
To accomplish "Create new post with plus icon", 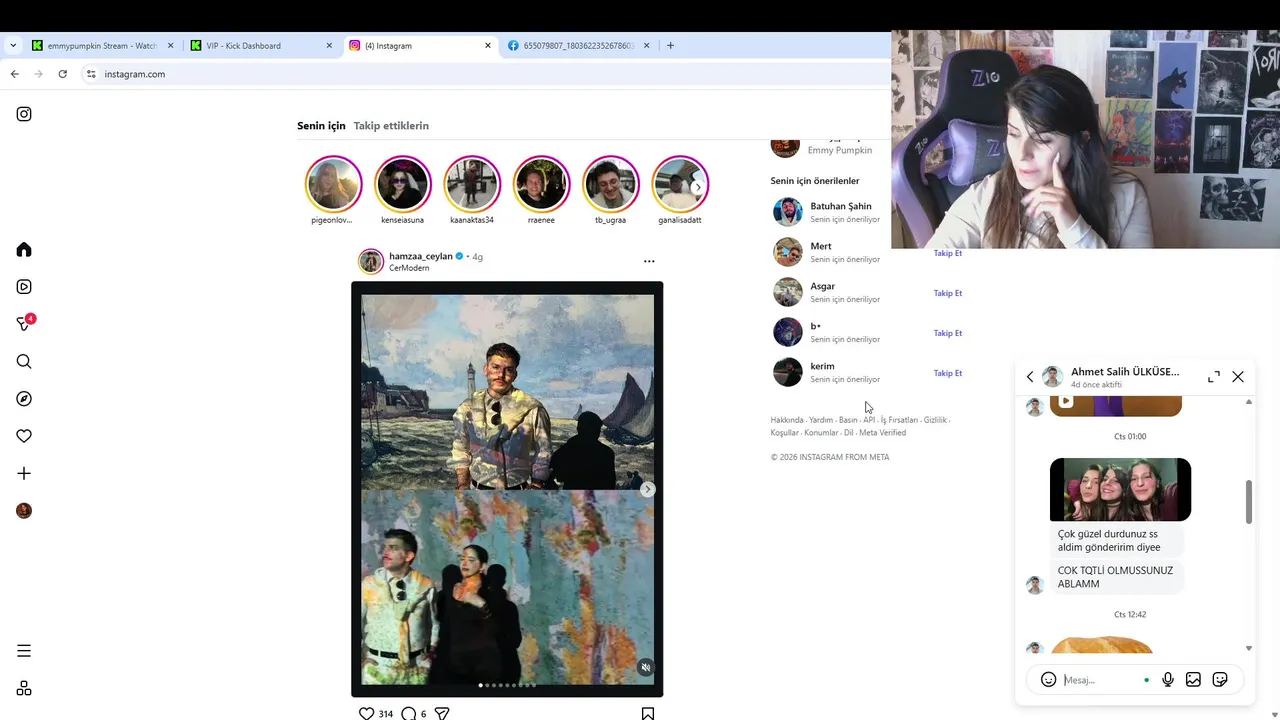I will [x=24, y=473].
